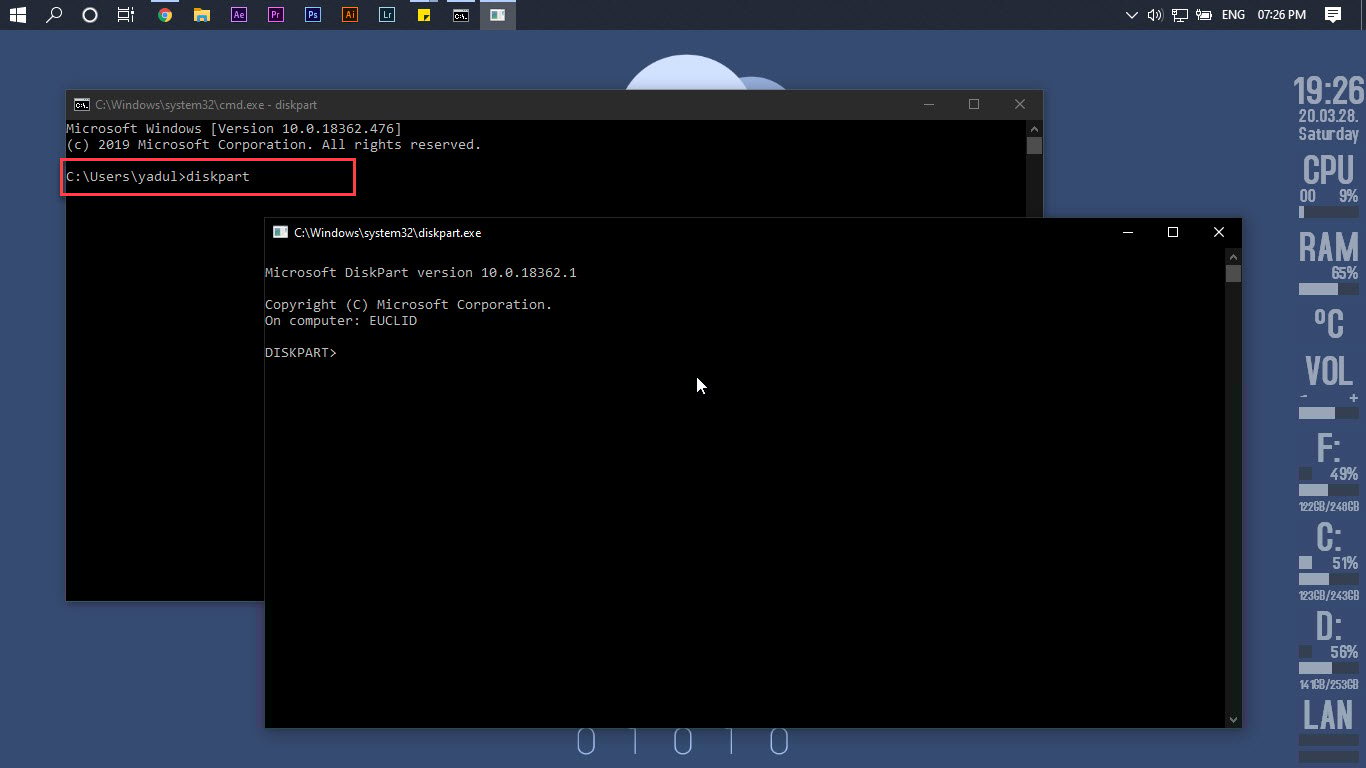Maximize the diskpart.exe window
The height and width of the screenshot is (768, 1366).
pyautogui.click(x=1173, y=232)
